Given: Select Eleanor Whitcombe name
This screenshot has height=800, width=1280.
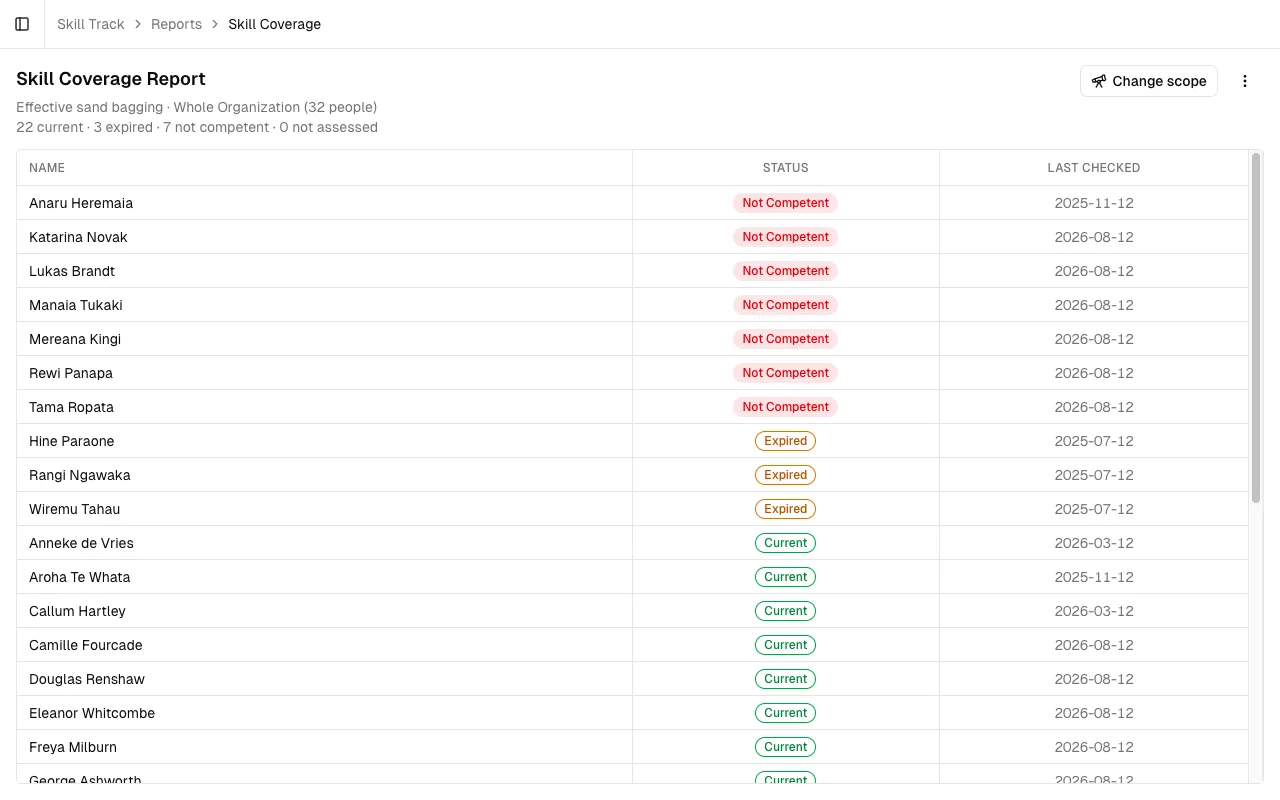Looking at the screenshot, I should pos(92,713).
